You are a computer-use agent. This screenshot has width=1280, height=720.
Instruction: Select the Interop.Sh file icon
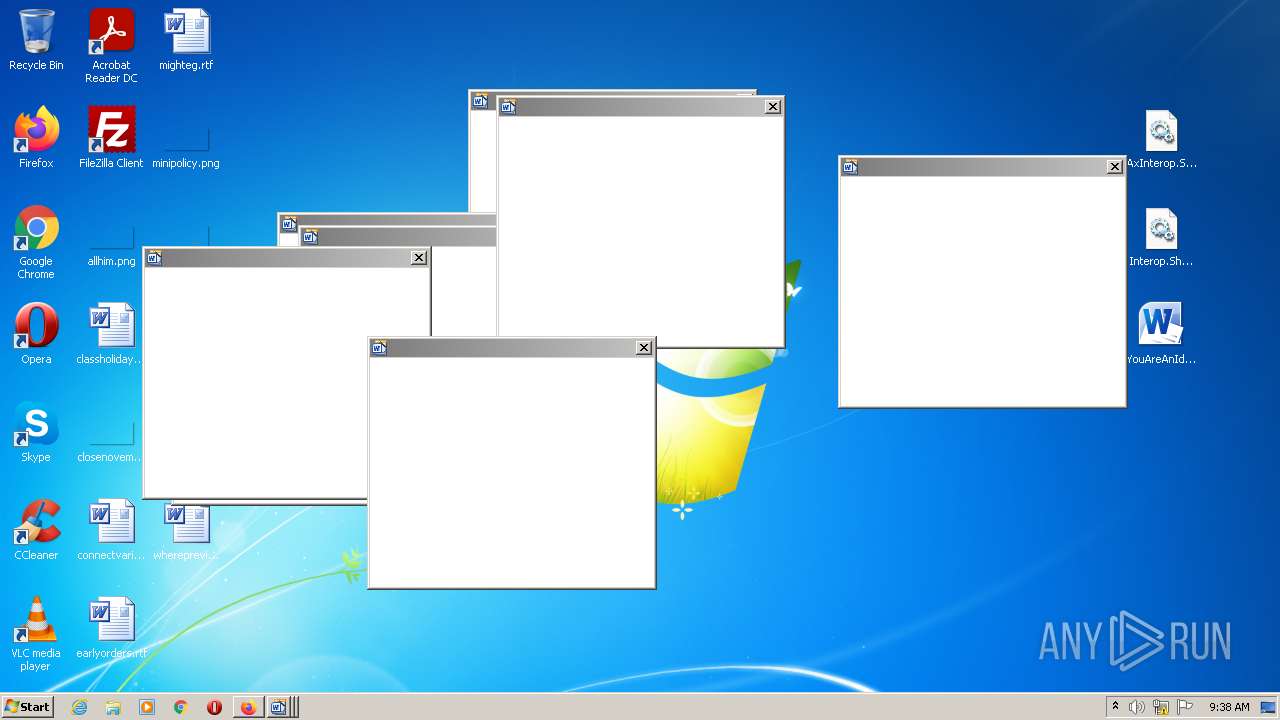1161,236
